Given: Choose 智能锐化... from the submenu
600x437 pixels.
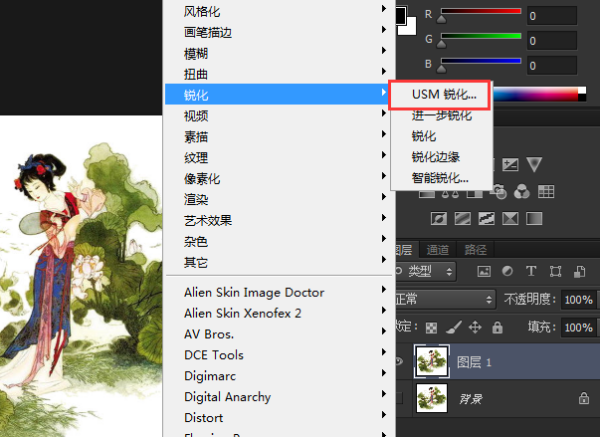Looking at the screenshot, I should pos(441,178).
